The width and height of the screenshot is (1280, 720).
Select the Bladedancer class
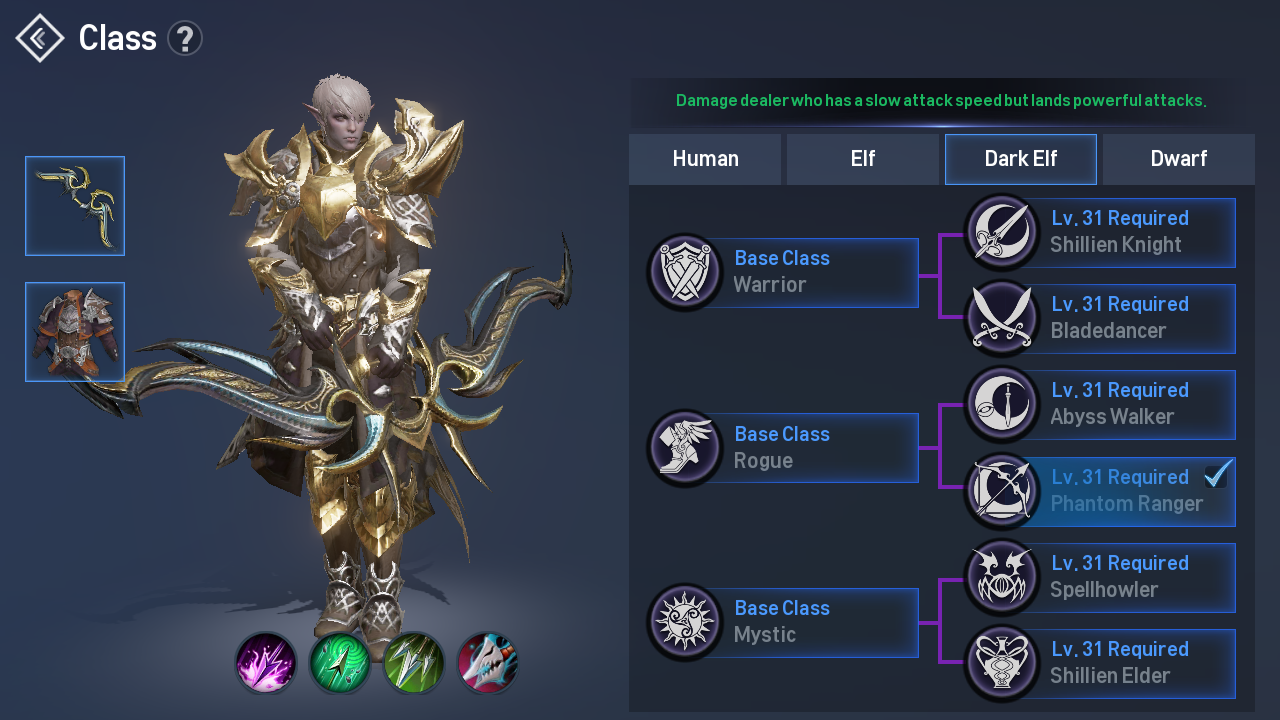point(1100,318)
